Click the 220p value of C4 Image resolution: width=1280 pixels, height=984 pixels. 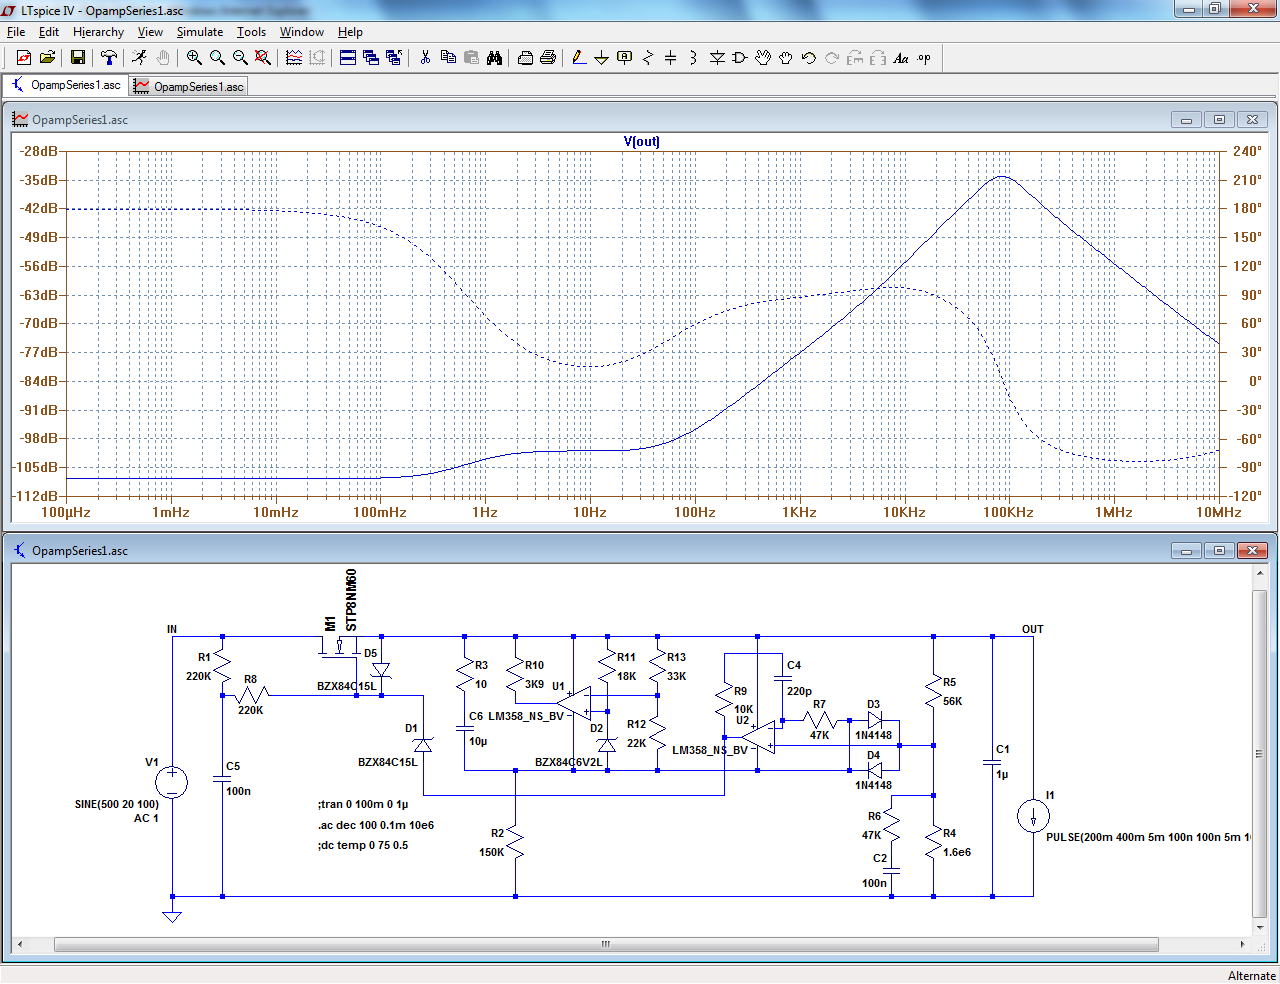(x=799, y=691)
